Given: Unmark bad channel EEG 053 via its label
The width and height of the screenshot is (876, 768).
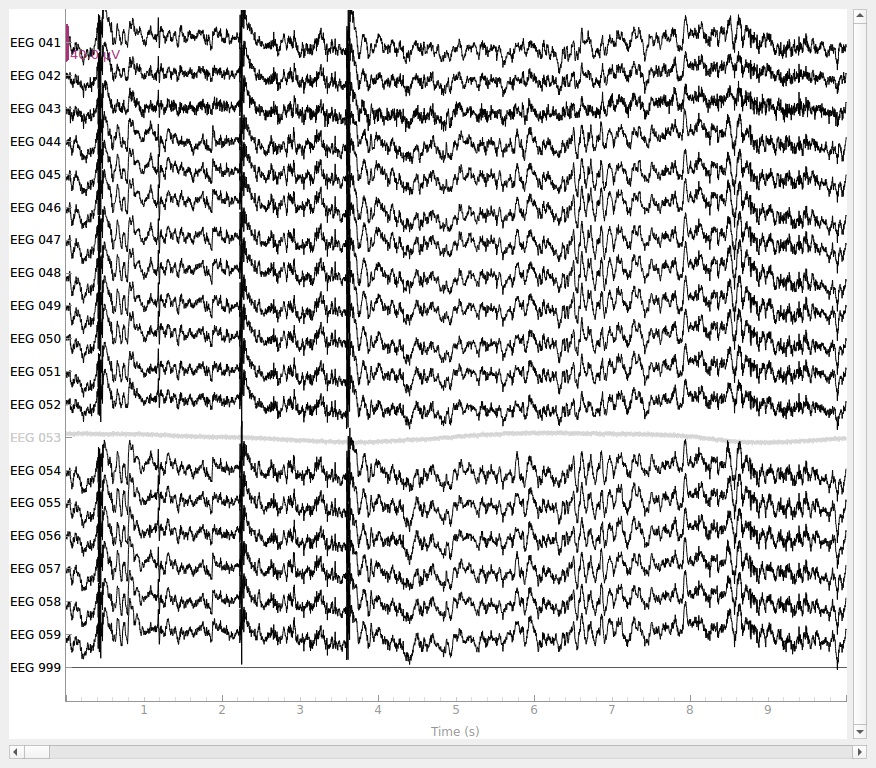Looking at the screenshot, I should [35, 438].
